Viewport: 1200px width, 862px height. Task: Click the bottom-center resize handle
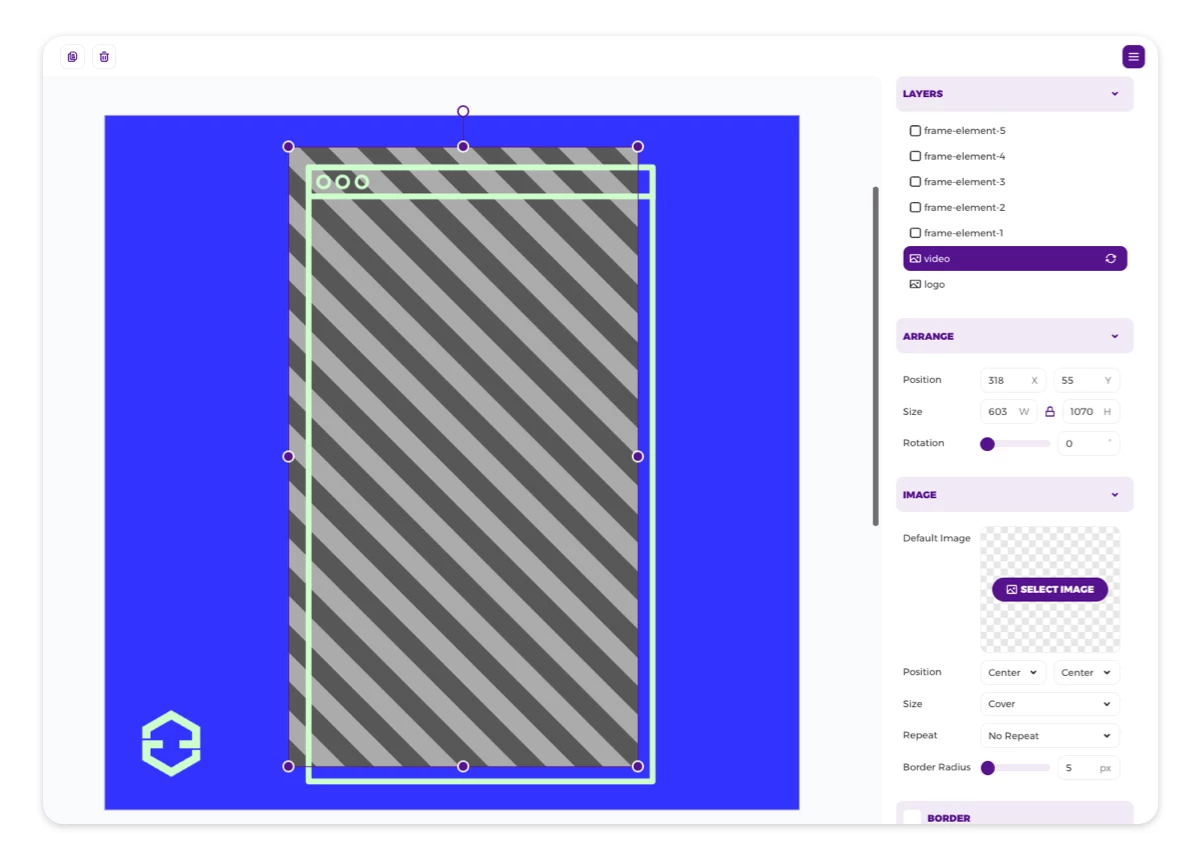463,766
